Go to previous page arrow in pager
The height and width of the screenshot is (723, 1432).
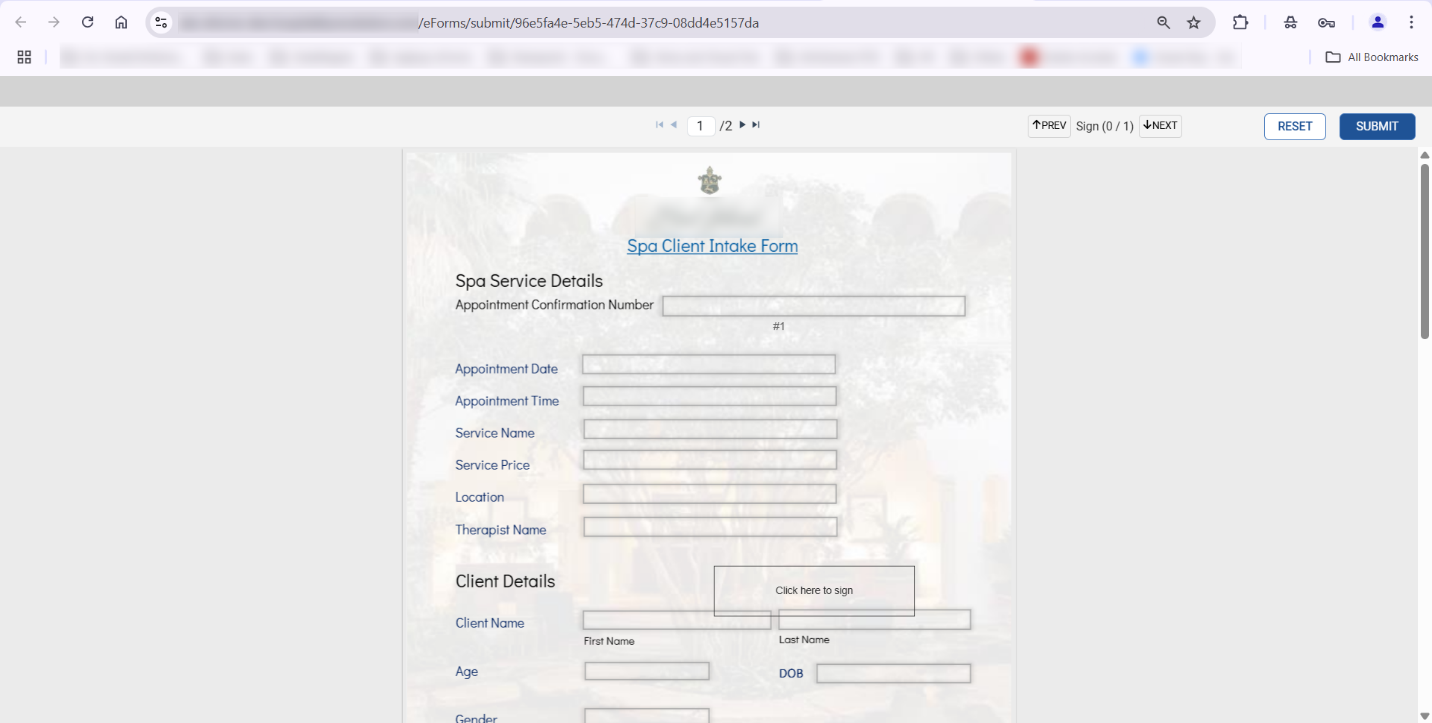coord(673,125)
